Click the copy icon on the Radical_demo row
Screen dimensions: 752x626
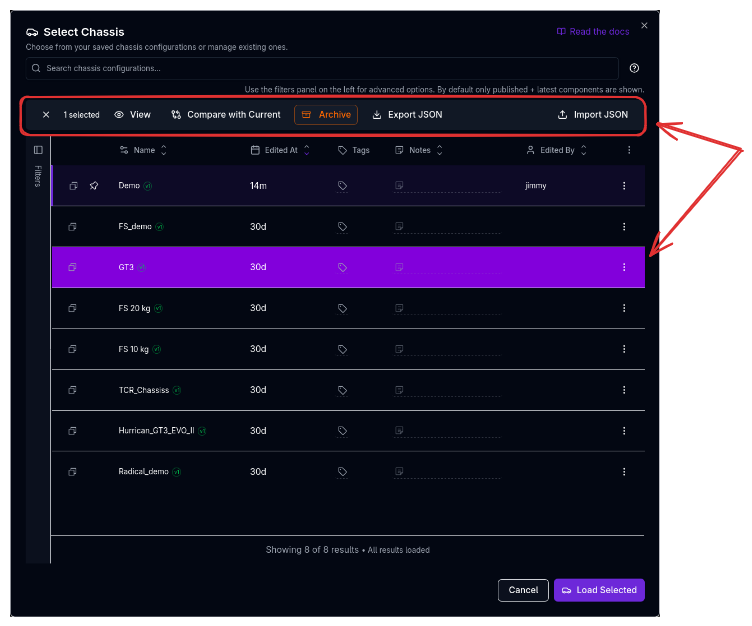point(73,472)
